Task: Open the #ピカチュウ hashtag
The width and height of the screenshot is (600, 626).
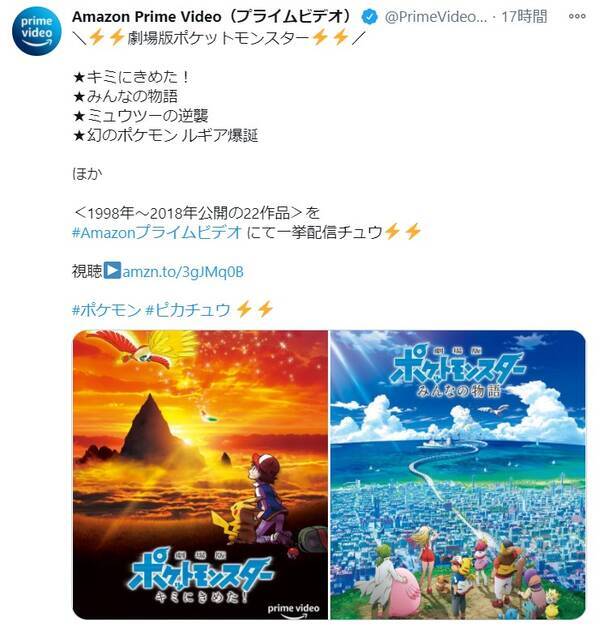Action: (x=188, y=310)
